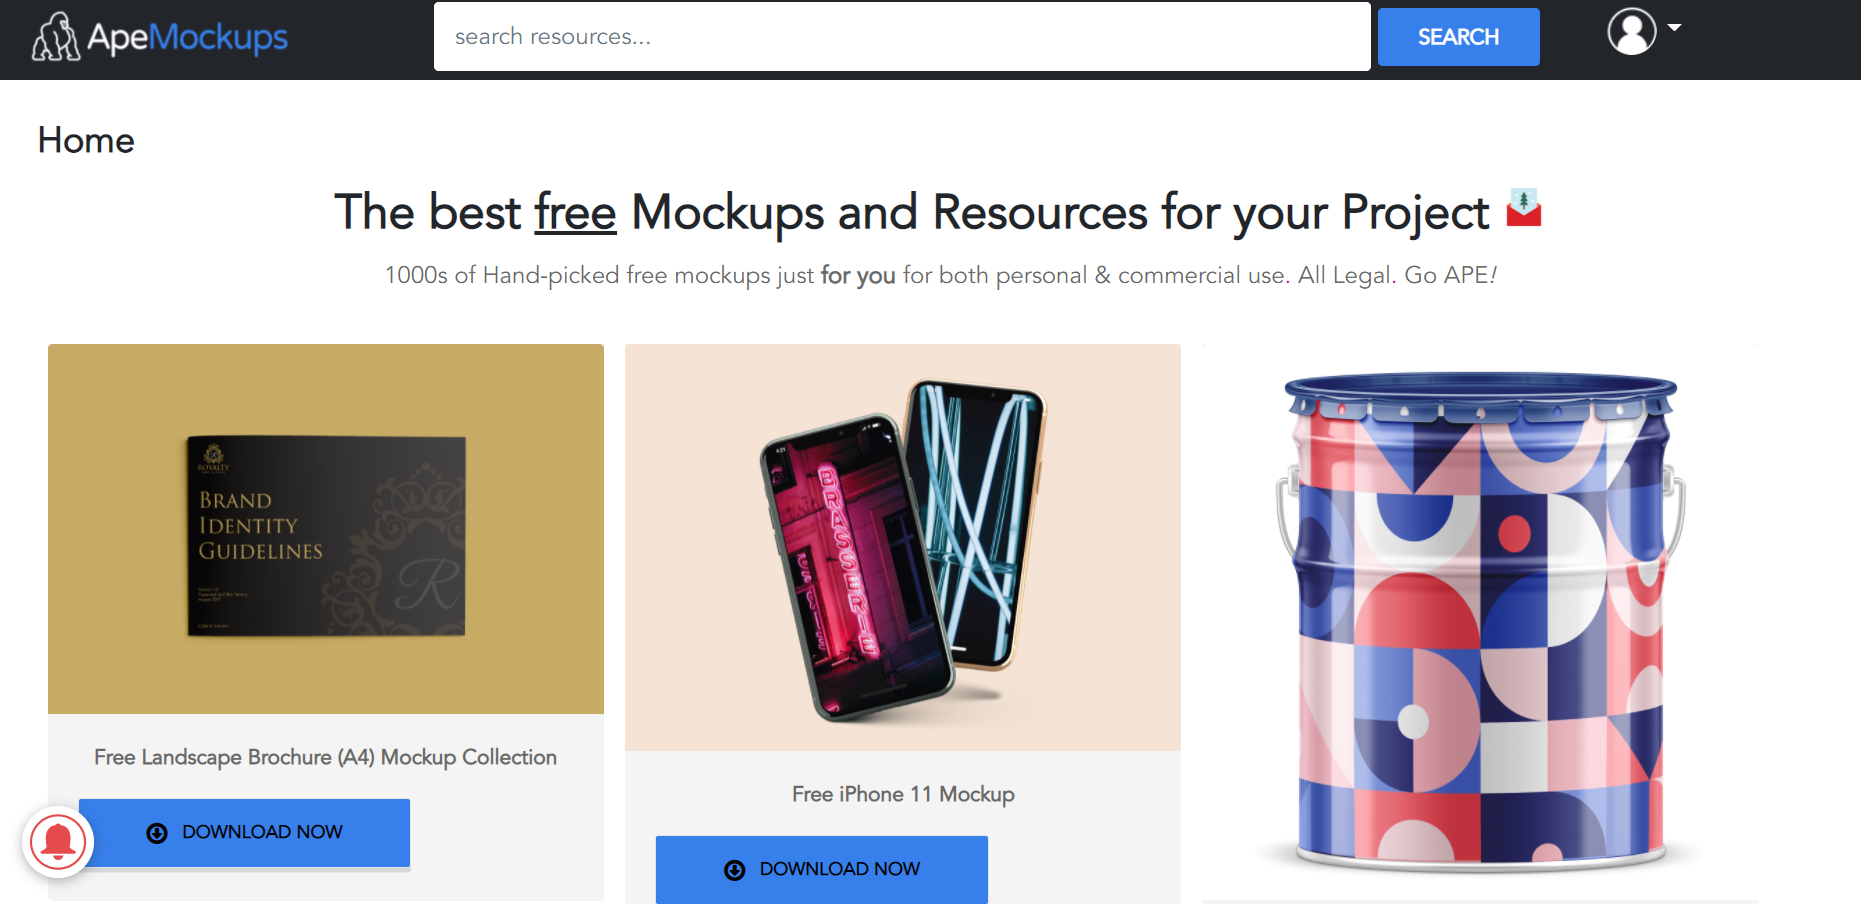Screen dimensions: 1861x904
Task: Click the envelope icon beside the headline
Action: [1523, 208]
